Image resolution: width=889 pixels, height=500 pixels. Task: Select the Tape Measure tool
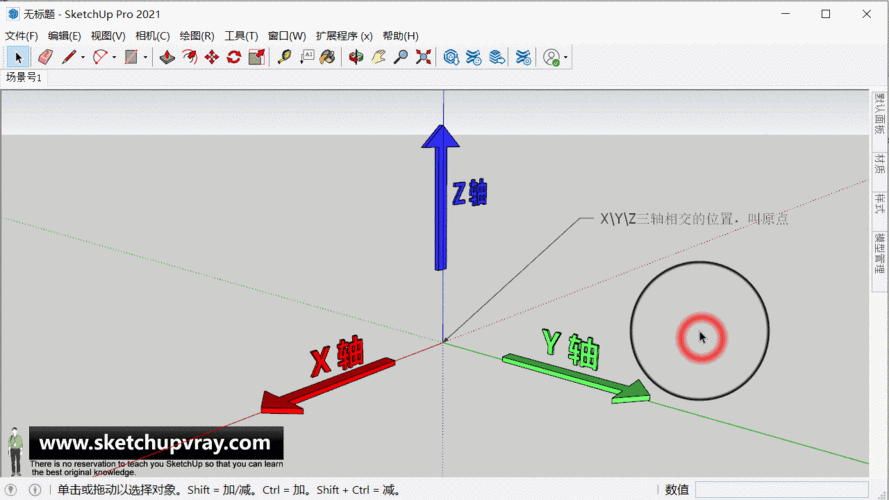click(x=285, y=57)
